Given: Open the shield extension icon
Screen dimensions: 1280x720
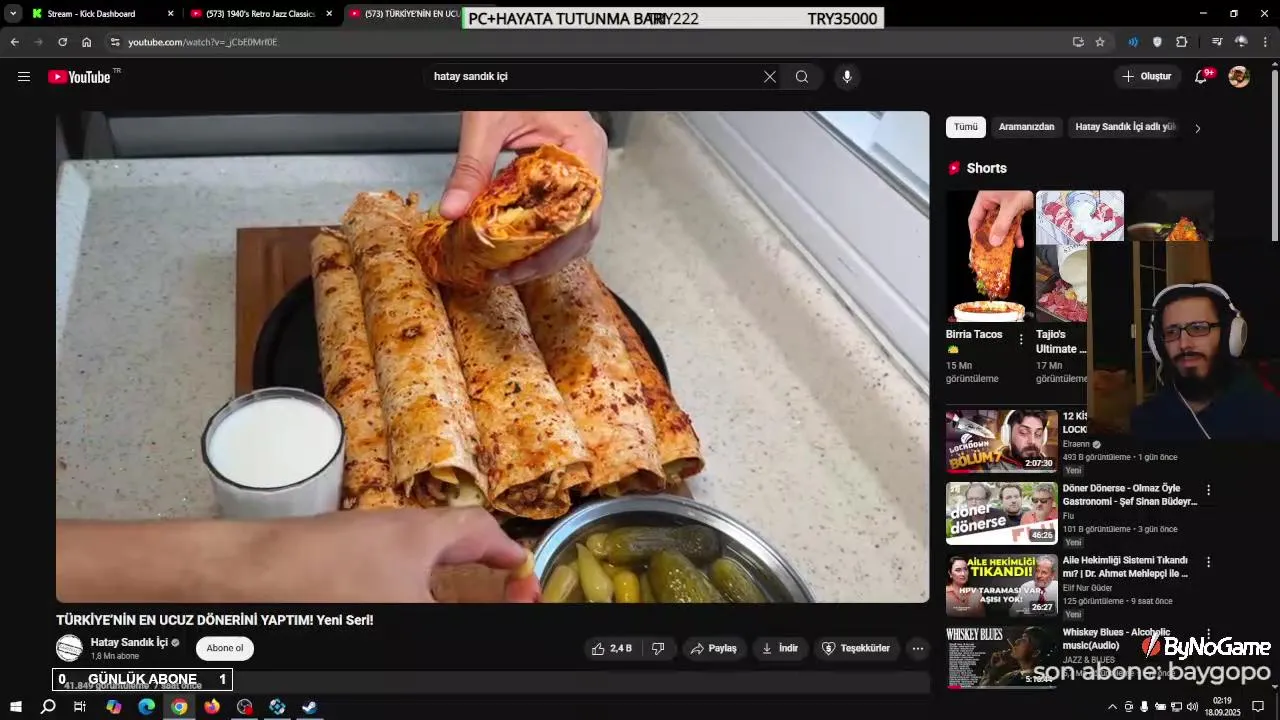Looking at the screenshot, I should (1157, 42).
